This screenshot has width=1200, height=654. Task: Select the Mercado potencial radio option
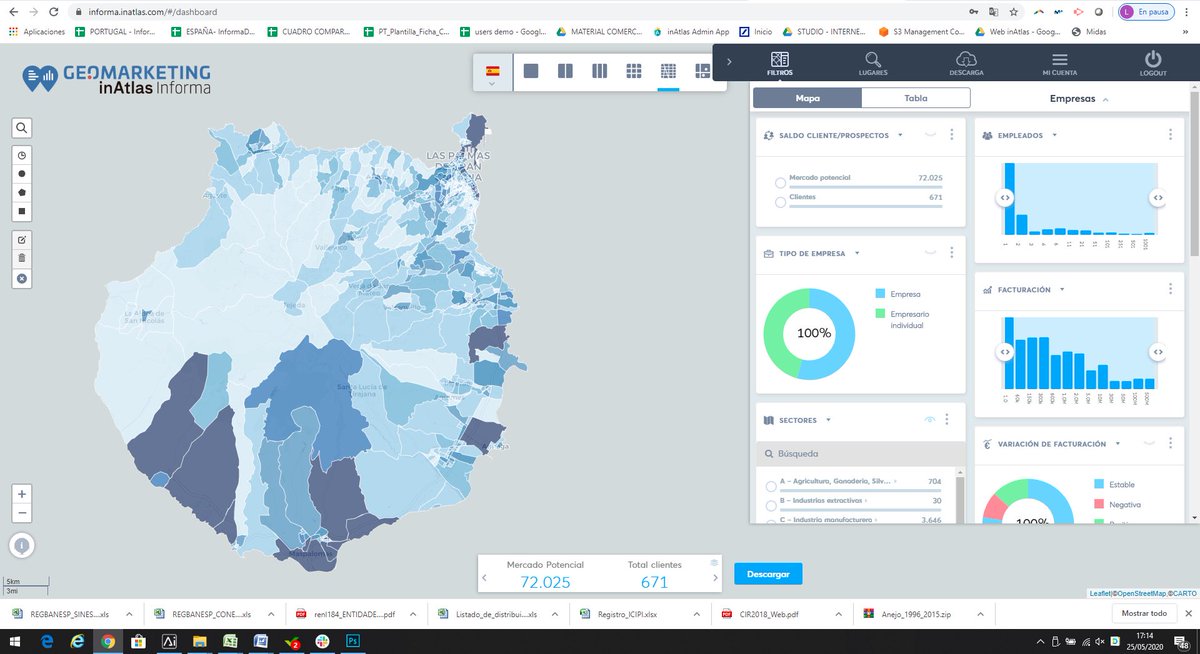tap(780, 182)
